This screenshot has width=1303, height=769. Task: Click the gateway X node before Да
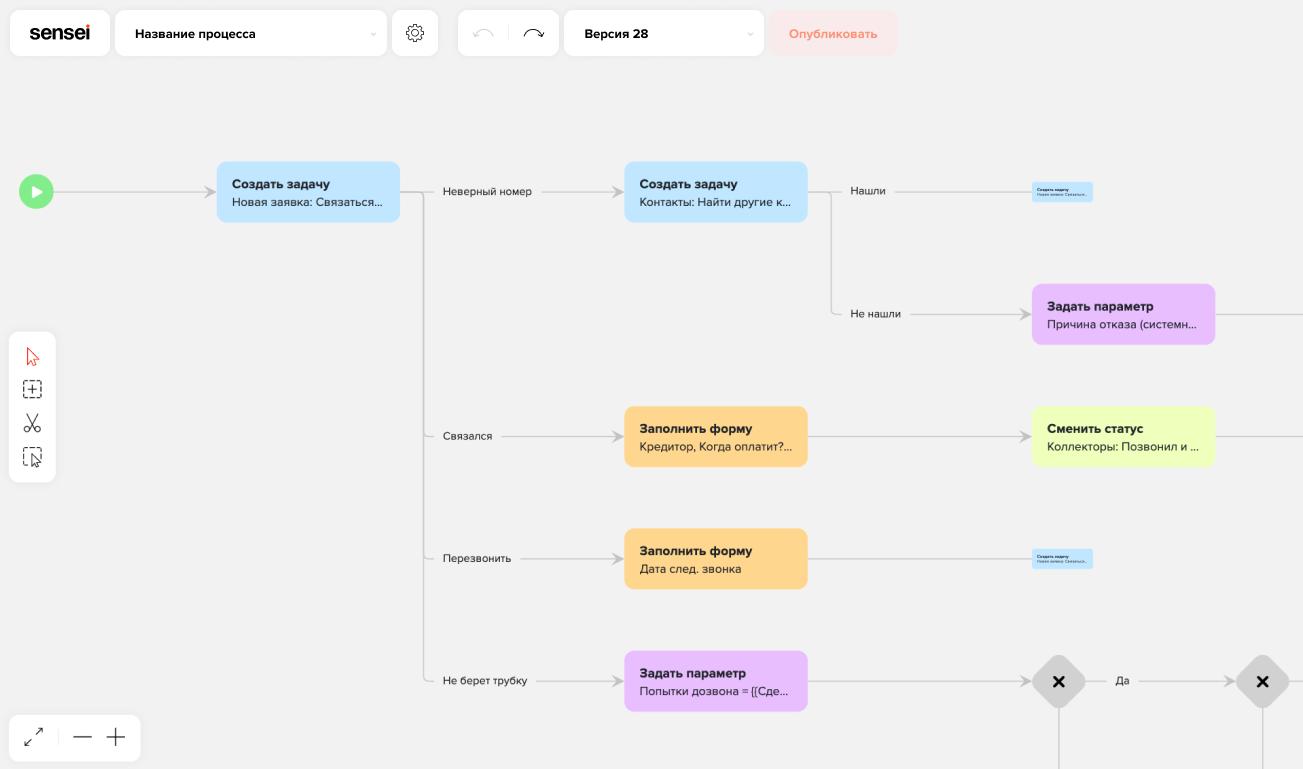click(1059, 682)
